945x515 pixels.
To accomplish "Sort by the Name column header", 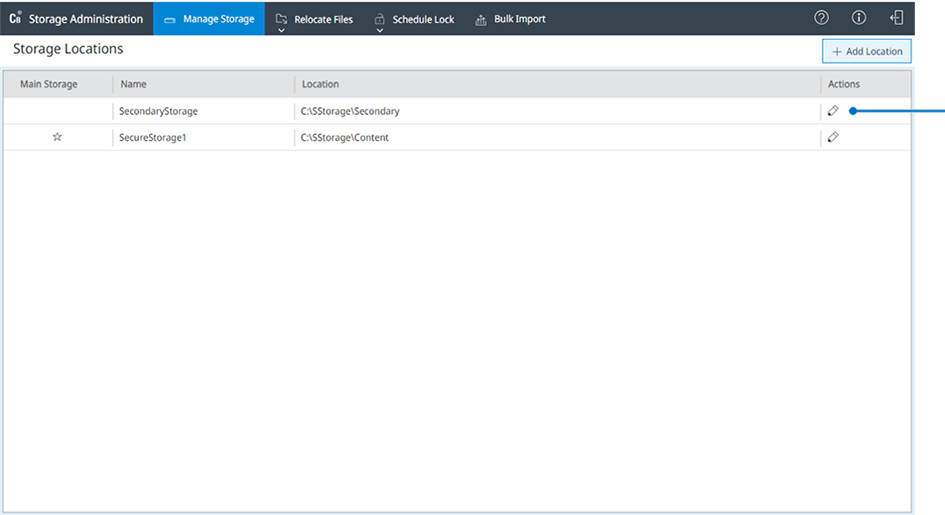I will tap(133, 84).
